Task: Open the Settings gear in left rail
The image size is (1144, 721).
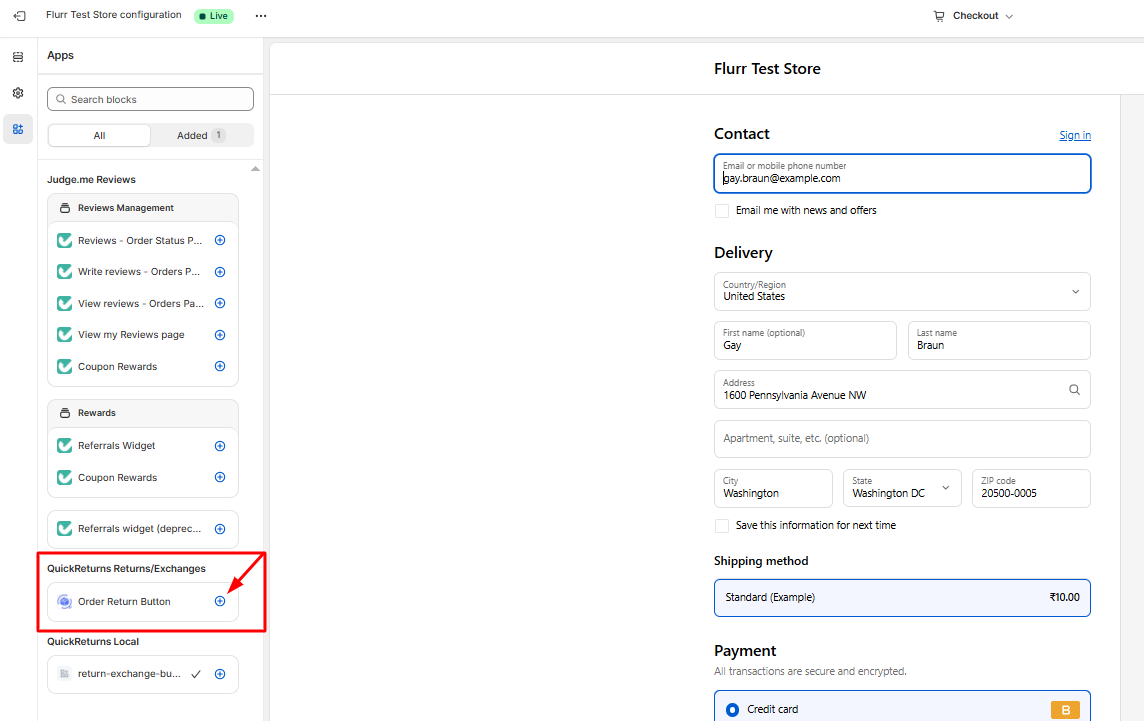Action: [x=18, y=93]
